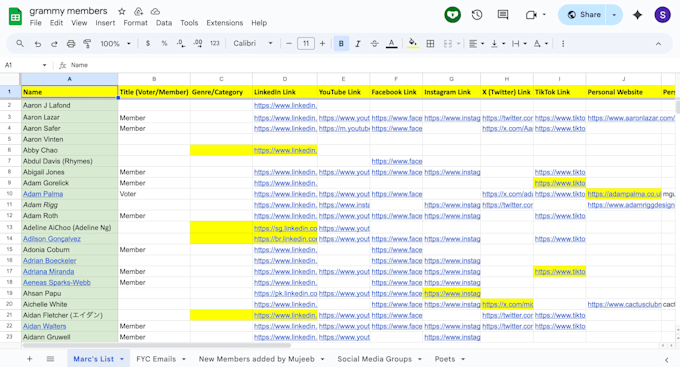Image resolution: width=680 pixels, height=367 pixels.
Task: Open the Insert menu
Action: (105, 23)
